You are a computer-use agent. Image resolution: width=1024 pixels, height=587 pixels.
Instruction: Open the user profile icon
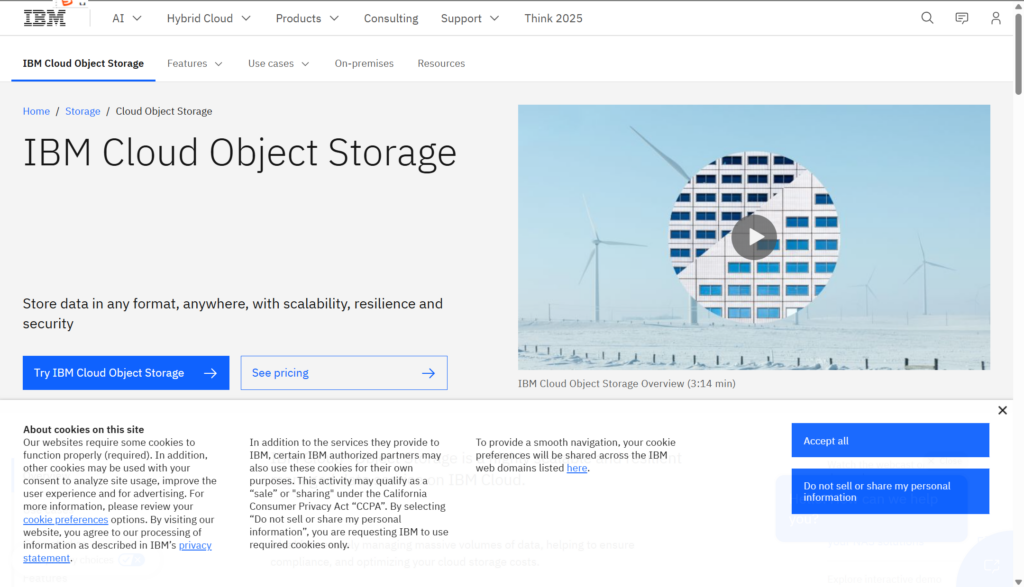995,18
